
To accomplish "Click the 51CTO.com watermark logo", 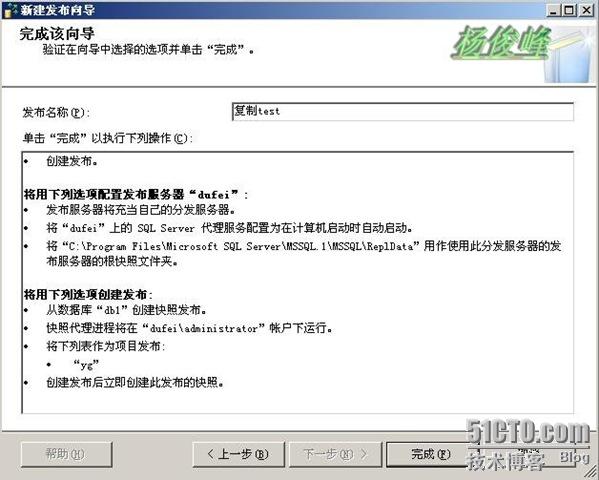I will coord(528,444).
